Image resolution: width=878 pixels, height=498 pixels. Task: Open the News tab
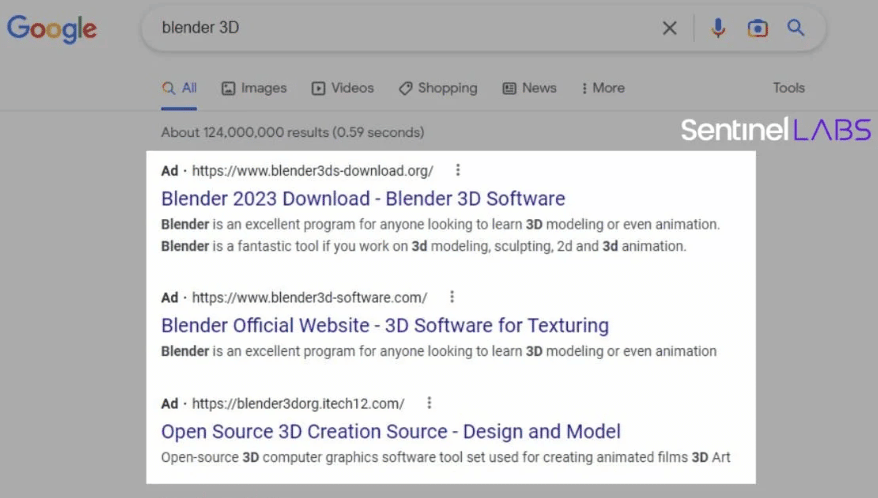[529, 88]
